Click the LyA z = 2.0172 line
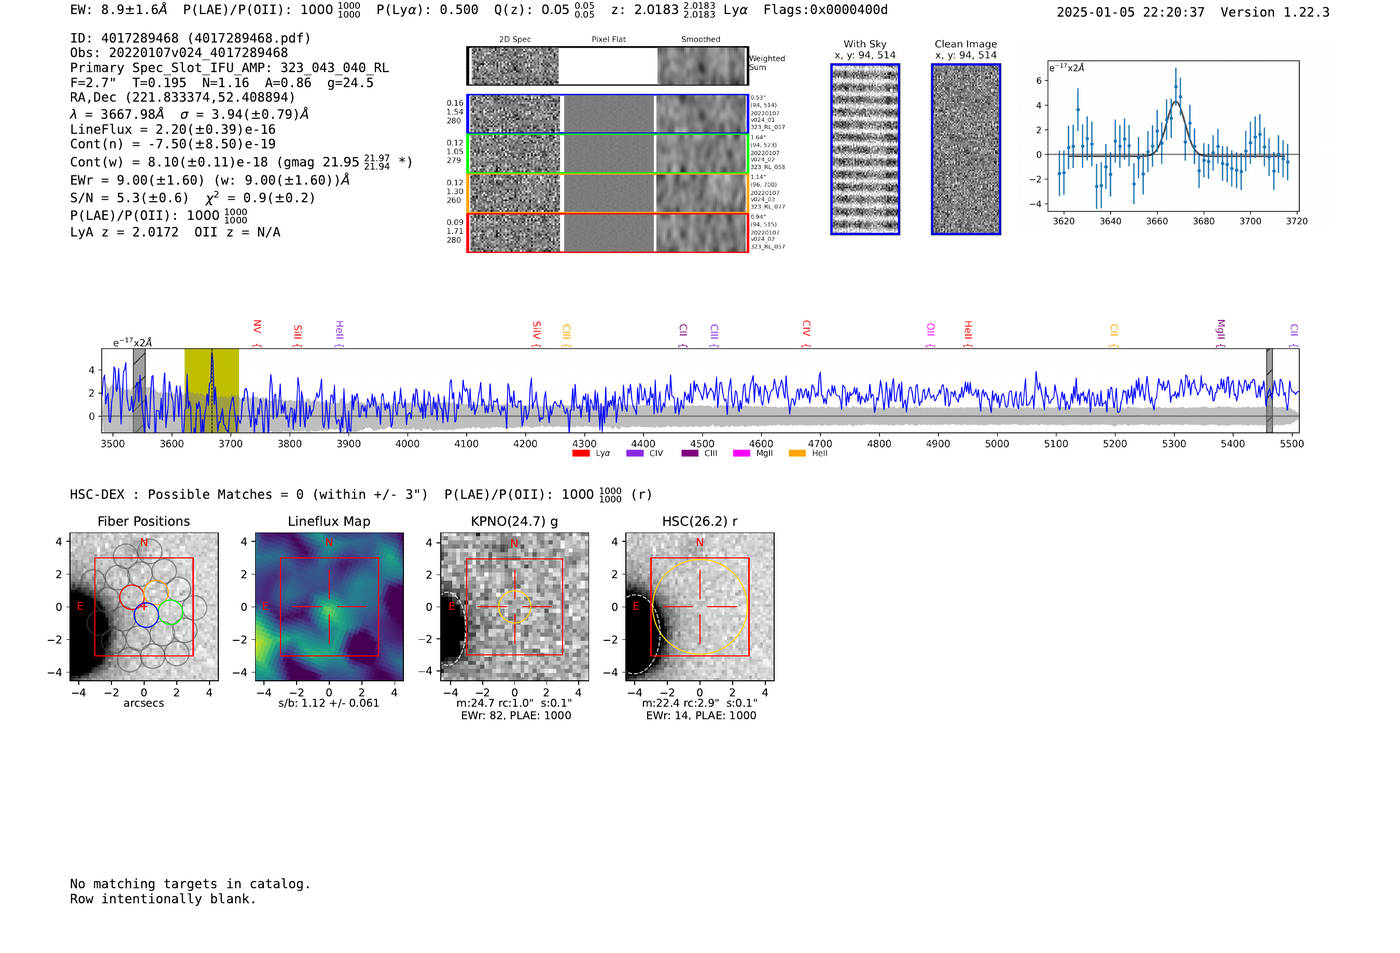Viewport: 1400px width, 953px height. coord(175,232)
